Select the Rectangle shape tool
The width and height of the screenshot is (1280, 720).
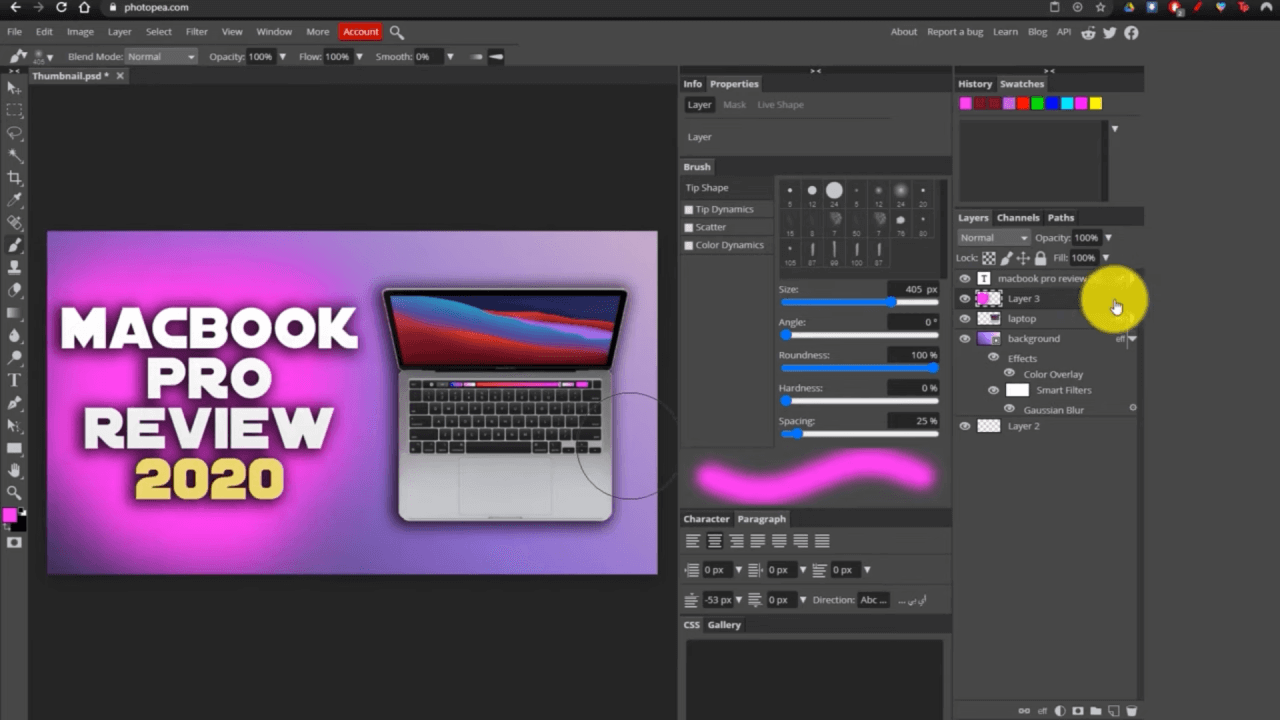(14, 448)
